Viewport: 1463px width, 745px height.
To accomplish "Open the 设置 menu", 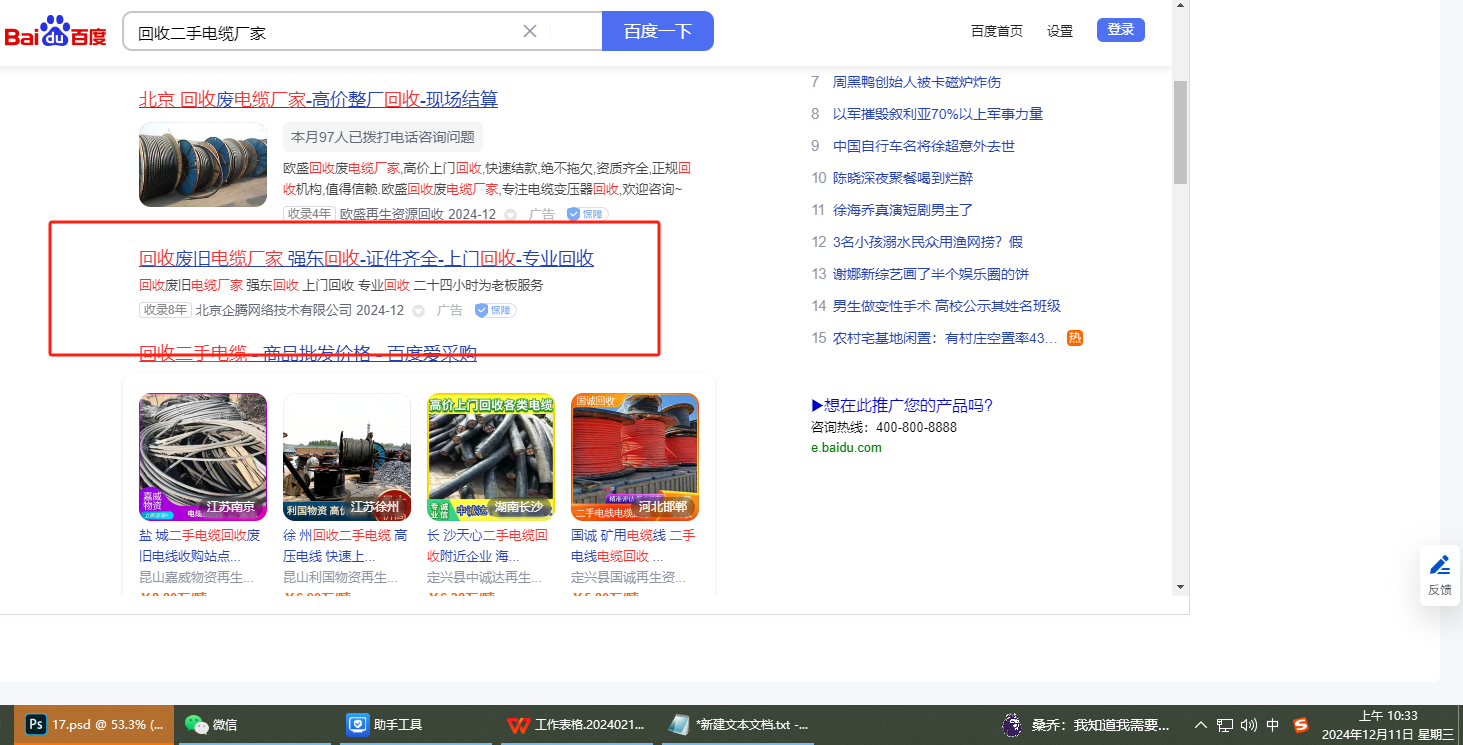I will point(1060,31).
